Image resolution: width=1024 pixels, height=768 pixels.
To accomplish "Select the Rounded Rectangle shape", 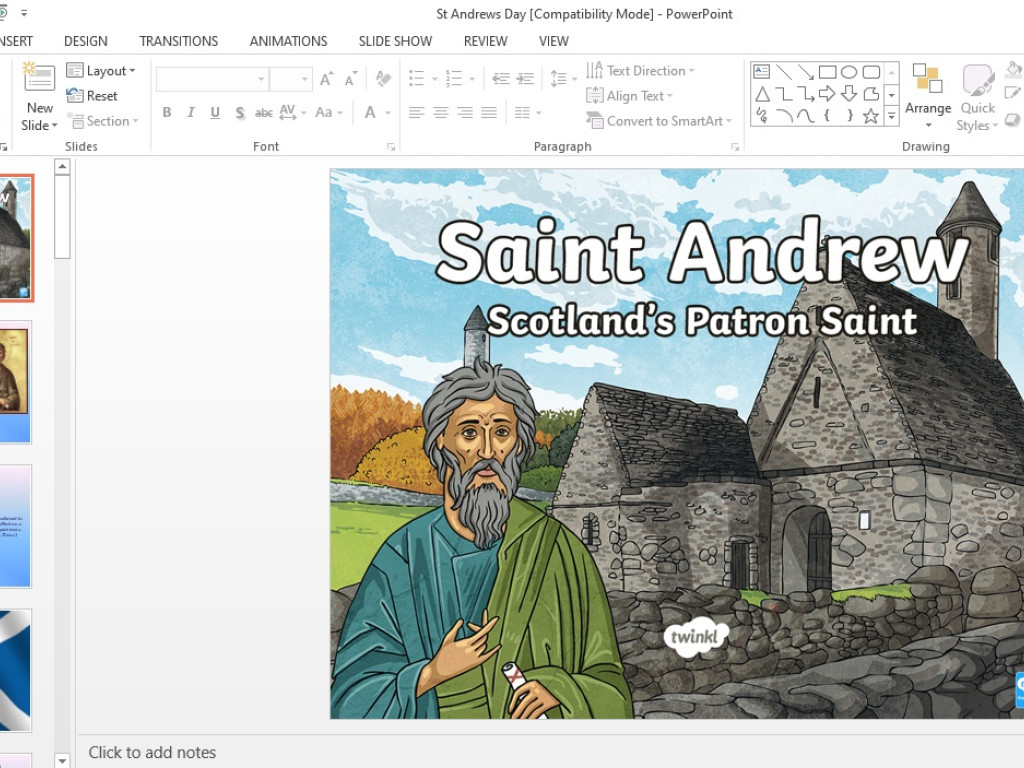I will (871, 71).
